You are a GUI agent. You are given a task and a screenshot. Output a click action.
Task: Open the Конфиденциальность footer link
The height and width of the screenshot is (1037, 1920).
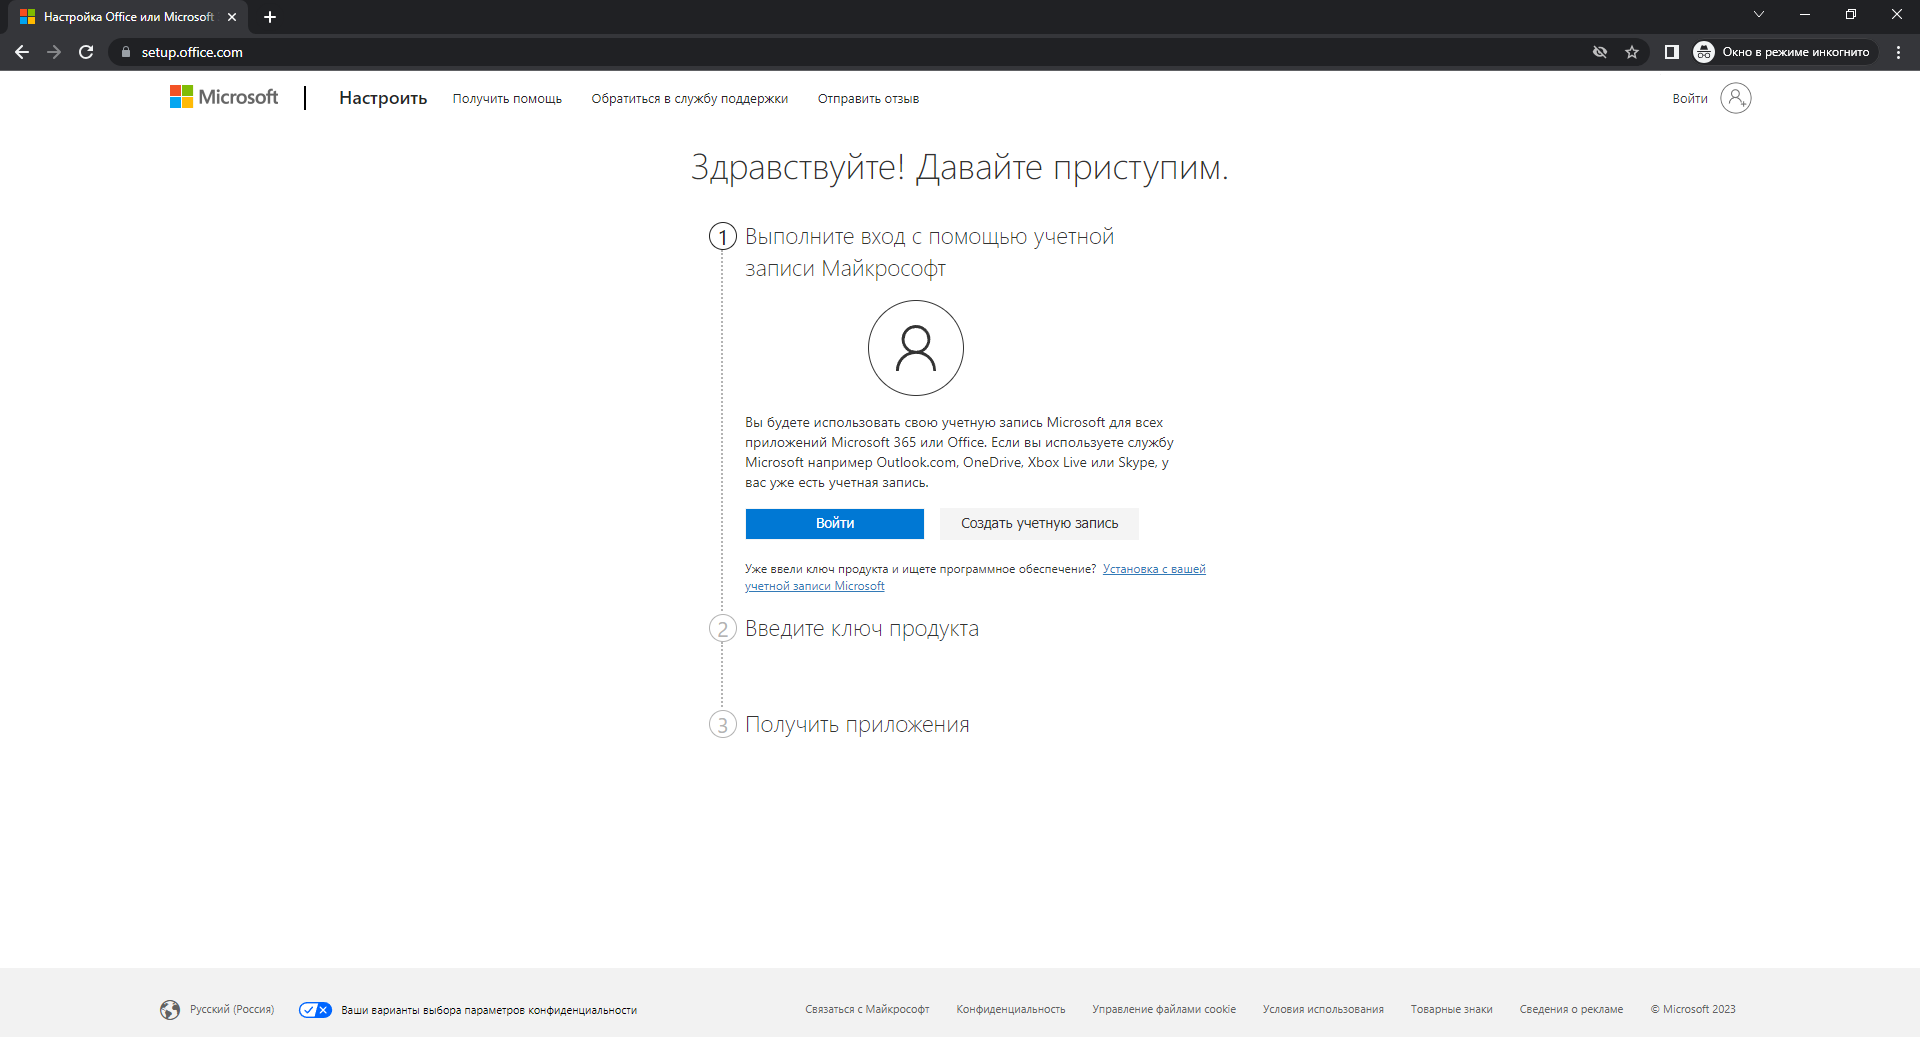(x=1010, y=1010)
